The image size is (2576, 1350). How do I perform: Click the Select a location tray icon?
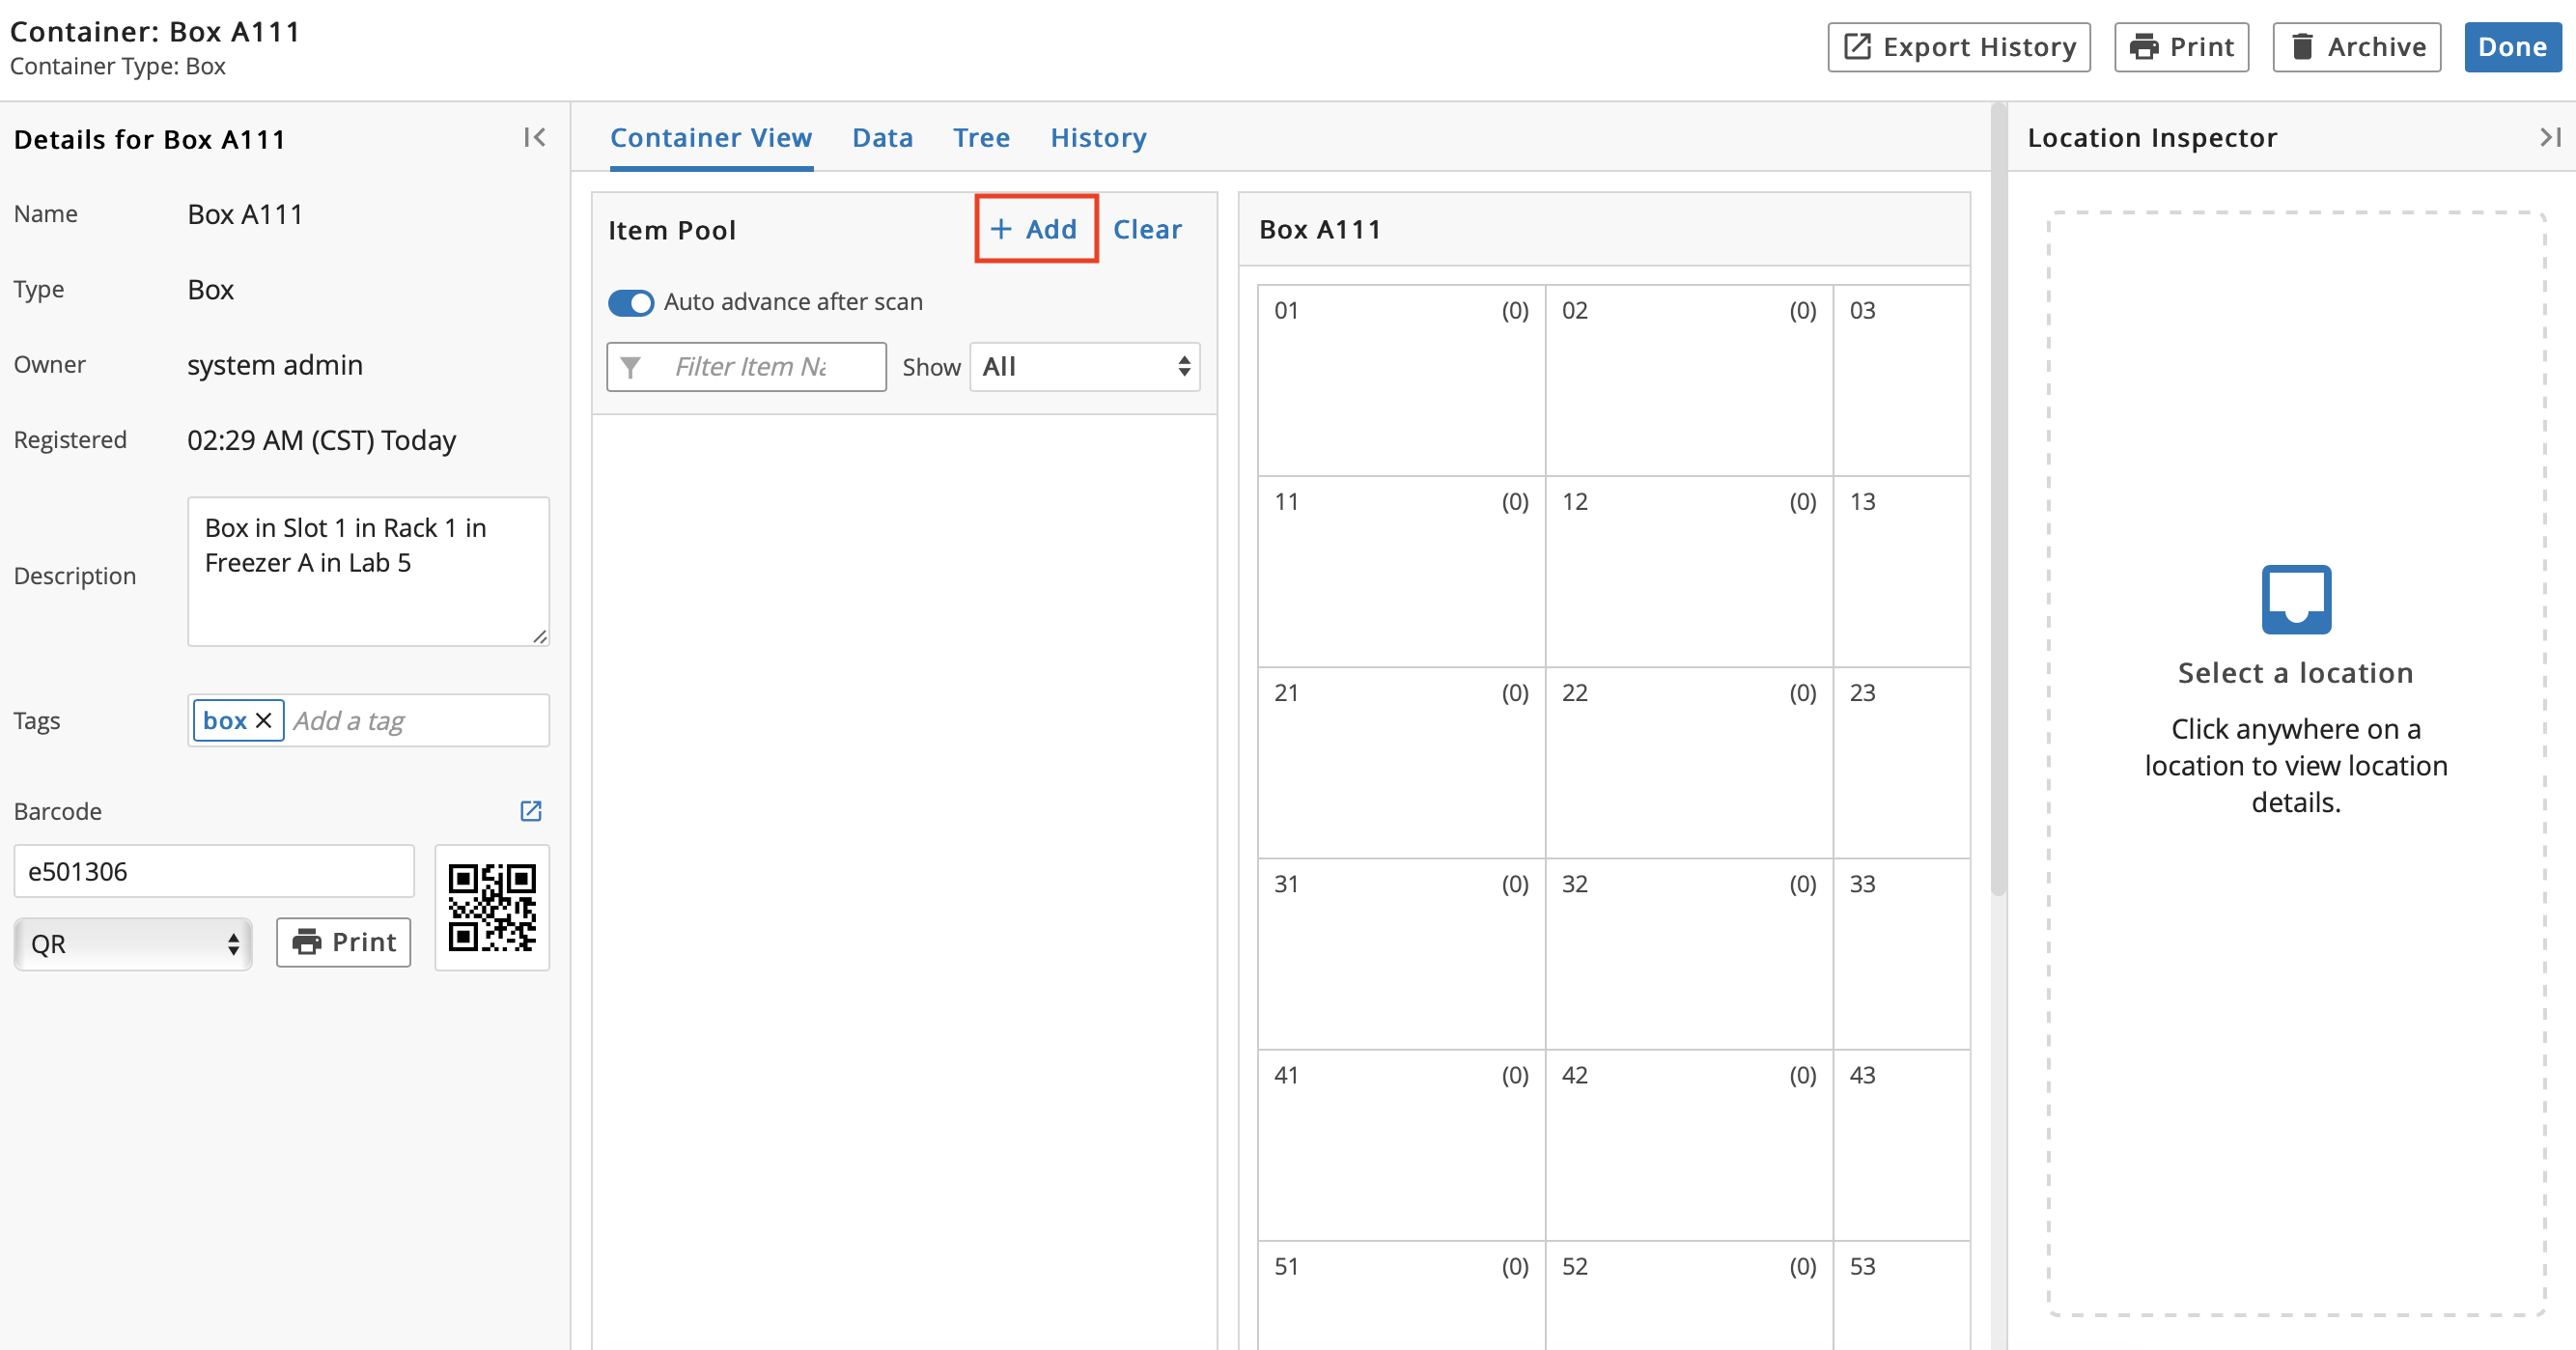click(2296, 599)
